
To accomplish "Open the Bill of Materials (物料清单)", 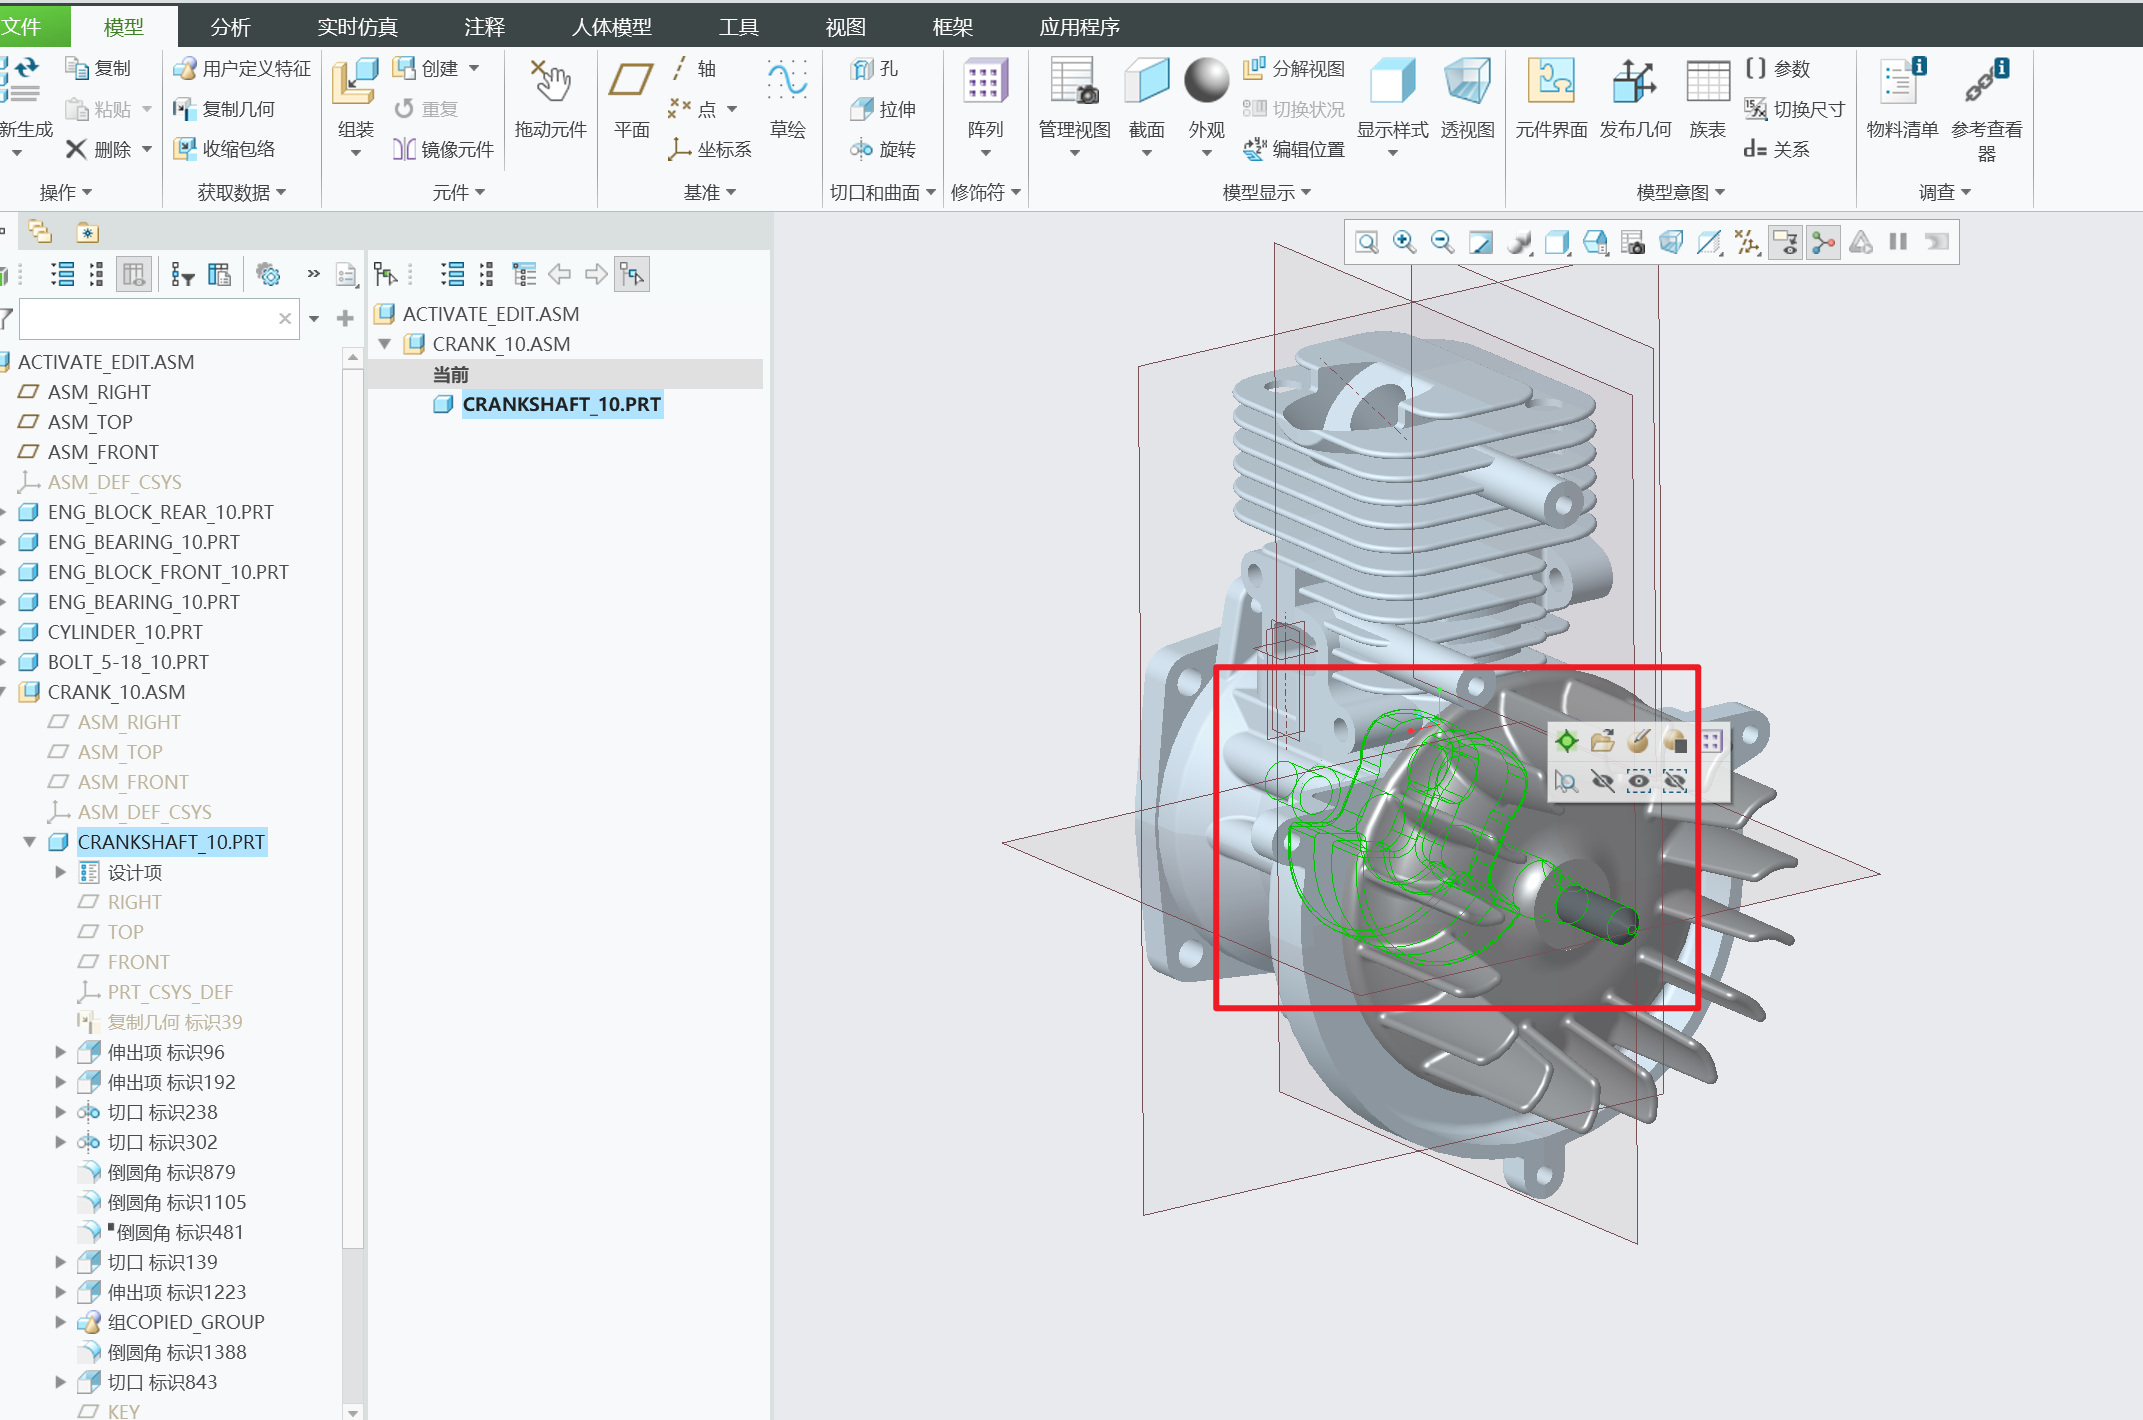I will pos(1902,84).
